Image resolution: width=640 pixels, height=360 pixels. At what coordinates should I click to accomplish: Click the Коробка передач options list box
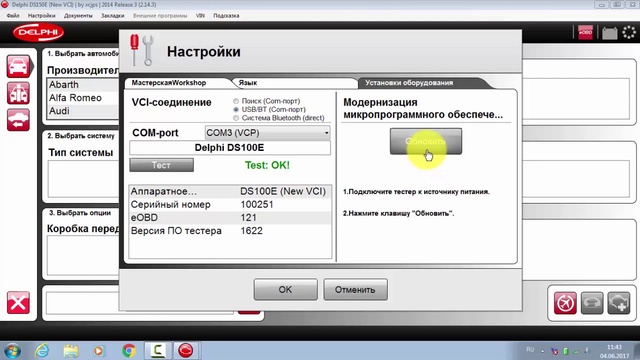tap(83, 256)
